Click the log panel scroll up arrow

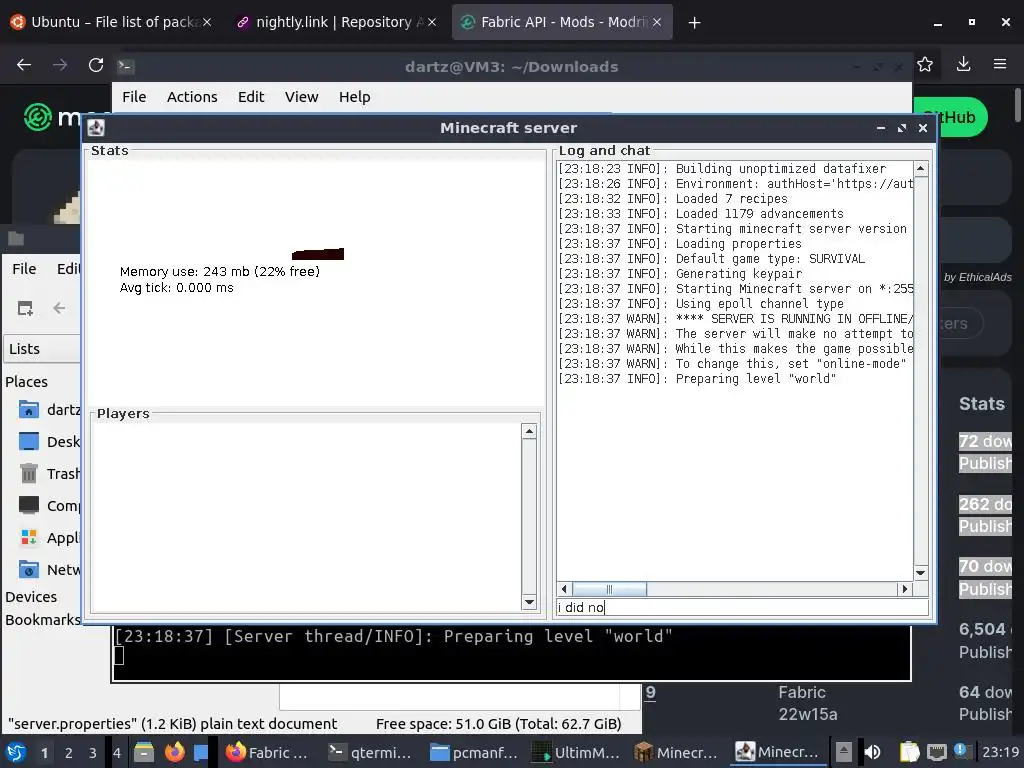(921, 168)
